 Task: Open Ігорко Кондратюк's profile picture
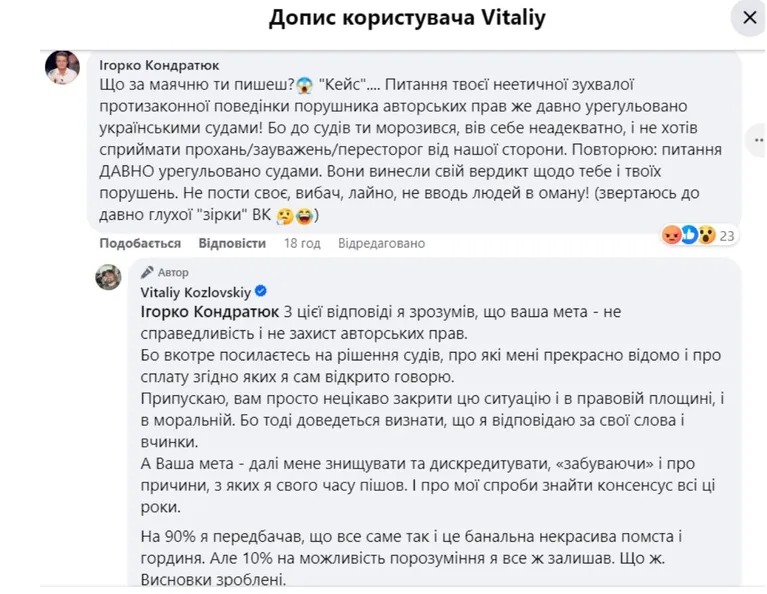click(62, 68)
